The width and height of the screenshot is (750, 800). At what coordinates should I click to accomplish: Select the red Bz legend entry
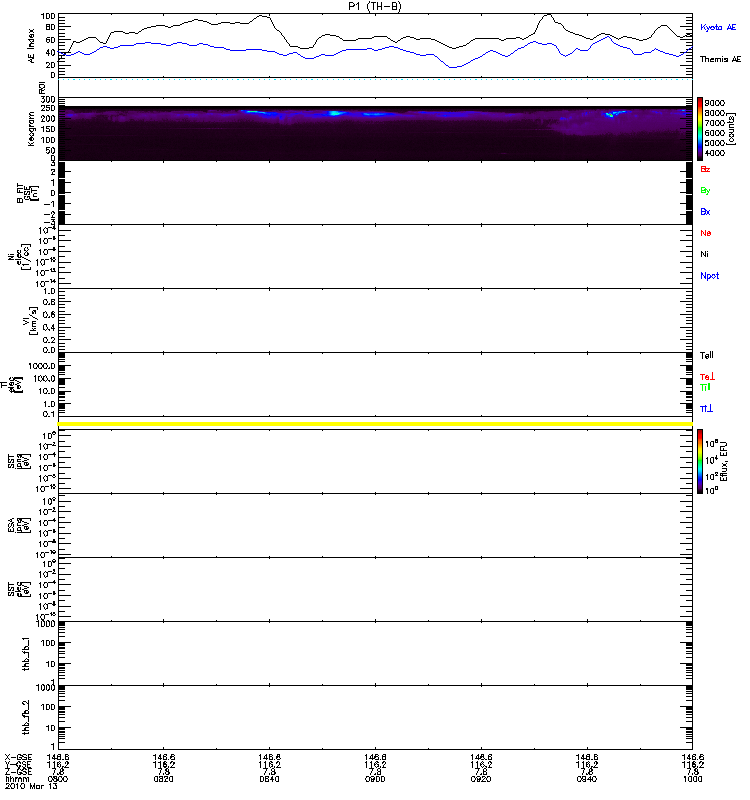705,169
